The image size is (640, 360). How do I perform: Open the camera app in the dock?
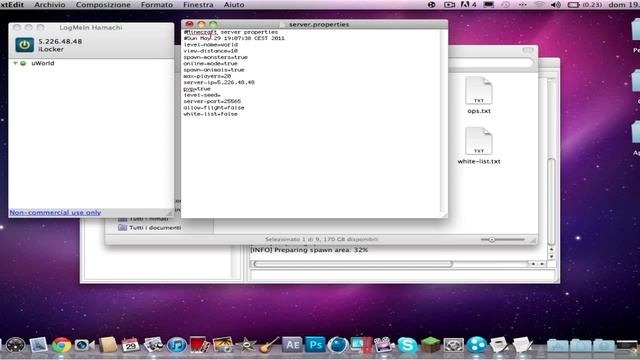tap(84, 345)
